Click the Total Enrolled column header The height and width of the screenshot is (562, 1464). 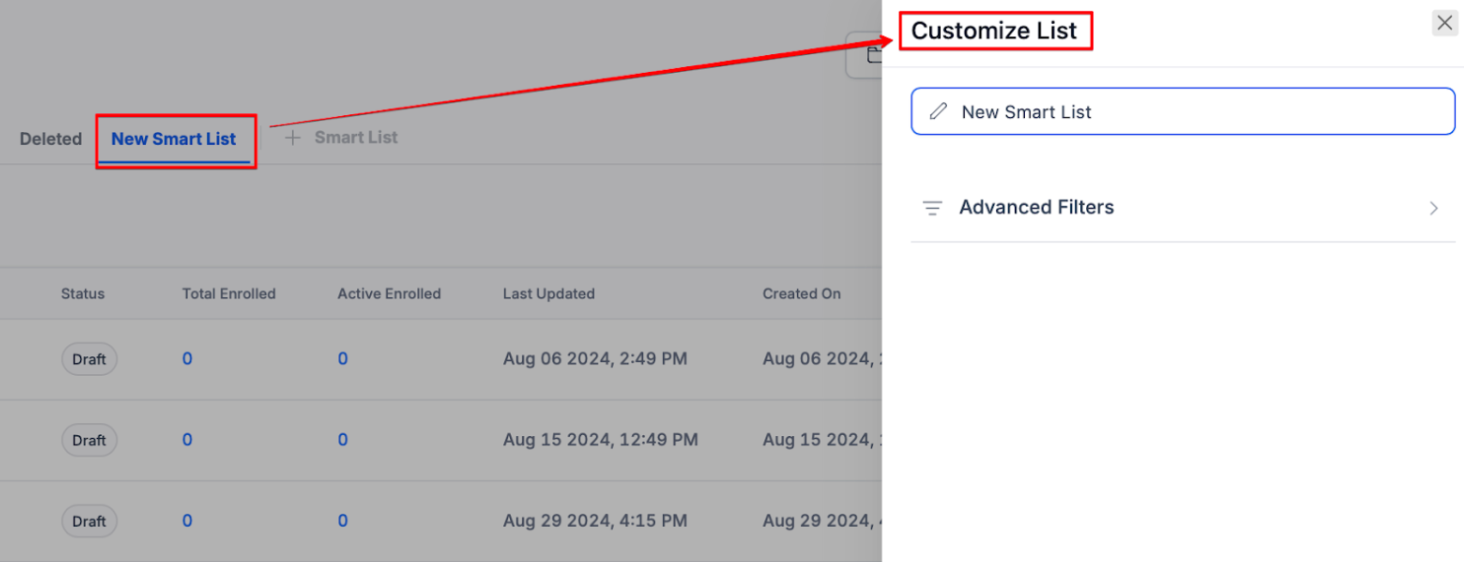tap(229, 294)
